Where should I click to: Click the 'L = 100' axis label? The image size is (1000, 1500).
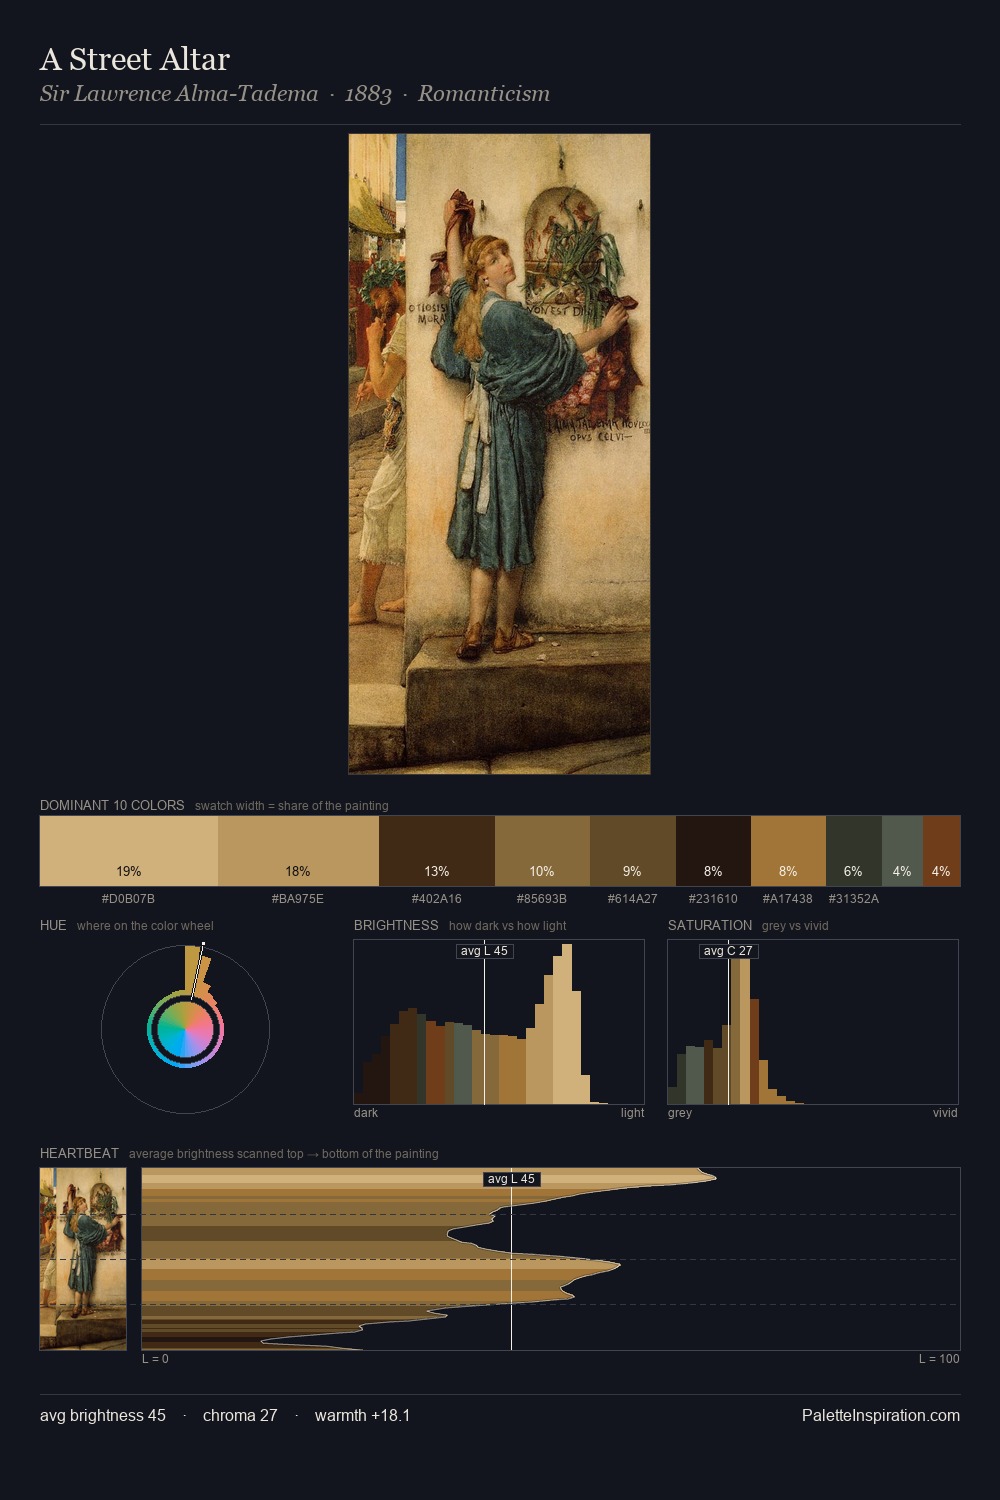(939, 1359)
